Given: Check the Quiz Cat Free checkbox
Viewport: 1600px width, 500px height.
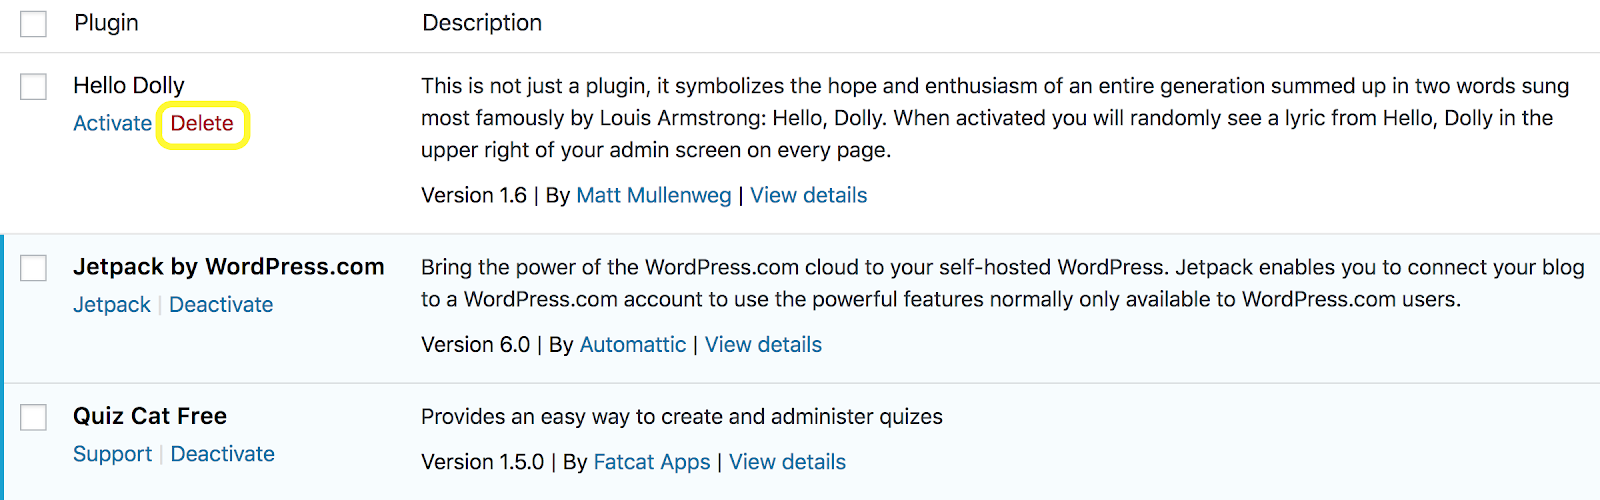Looking at the screenshot, I should (33, 417).
